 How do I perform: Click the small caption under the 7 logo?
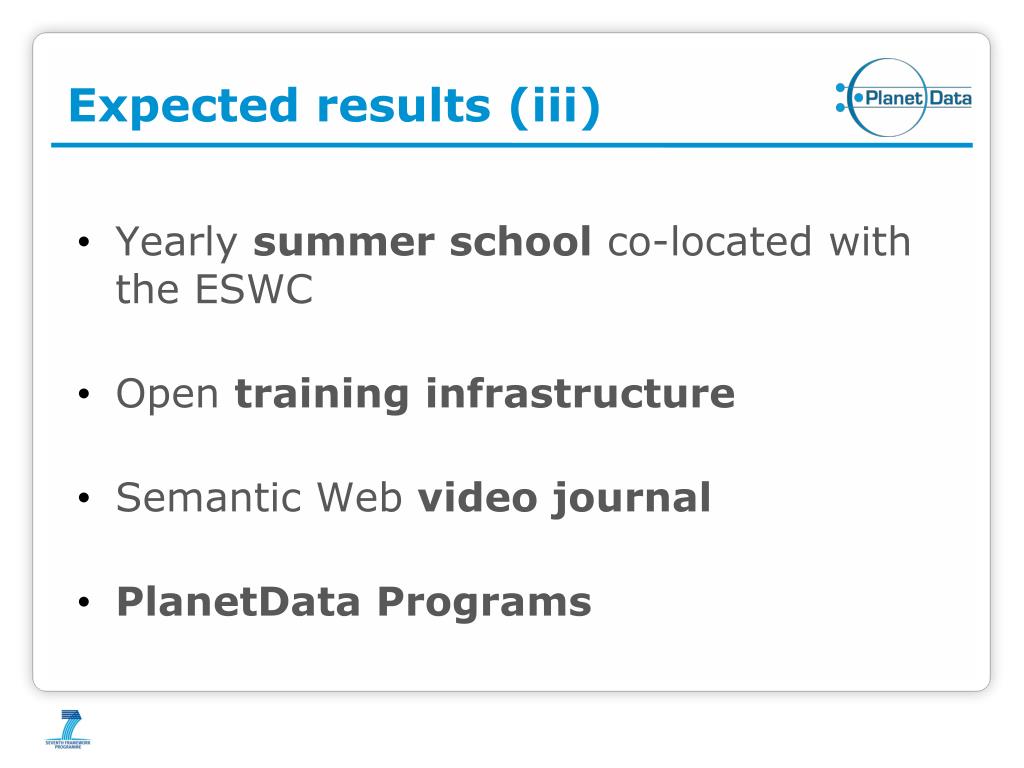(x=68, y=744)
